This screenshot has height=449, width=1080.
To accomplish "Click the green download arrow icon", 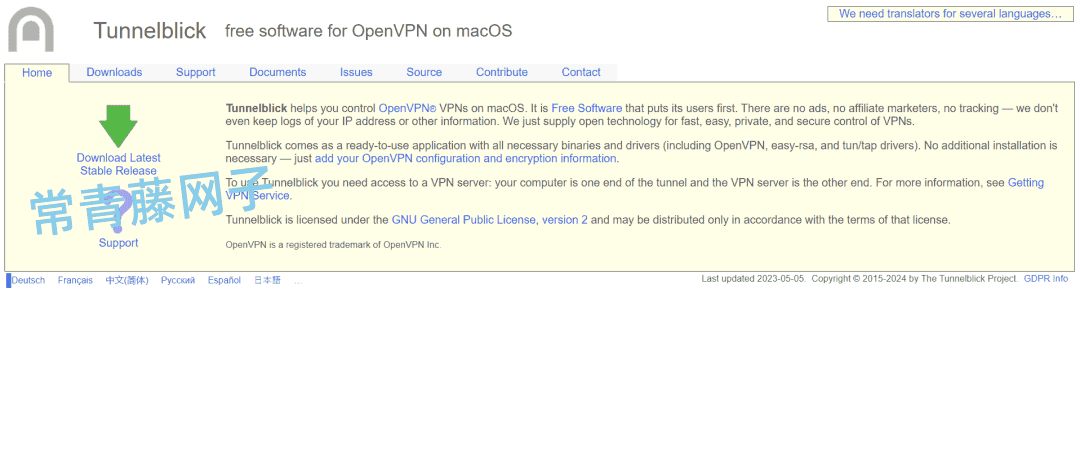I will coord(118,126).
